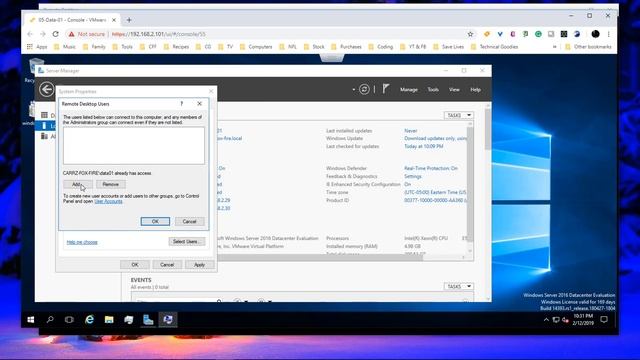Image resolution: width=640 pixels, height=360 pixels.
Task: Click Apply in System Properties
Action: pos(199,264)
